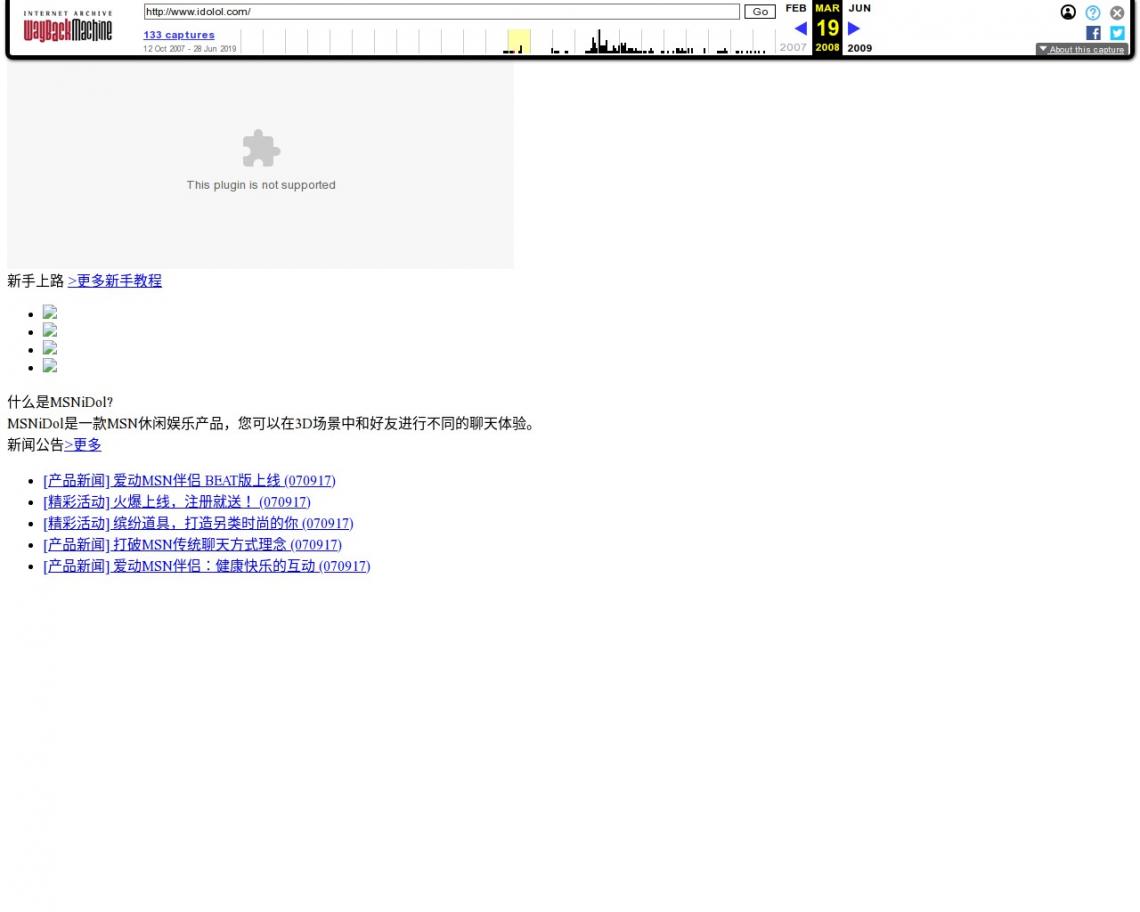The width and height of the screenshot is (1140, 912).
Task: Jump to JUN next month capture
Action: click(x=859, y=8)
